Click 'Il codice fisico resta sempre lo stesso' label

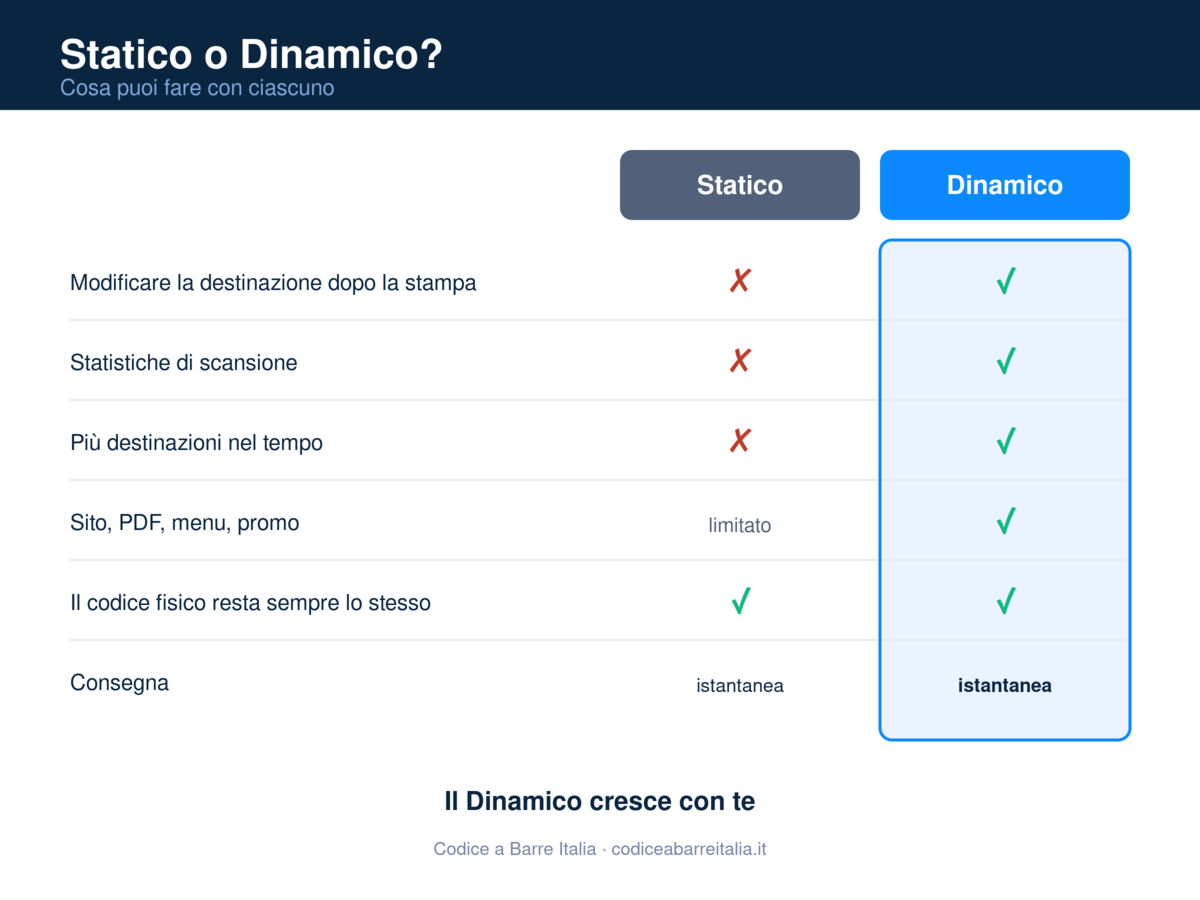pyautogui.click(x=250, y=603)
